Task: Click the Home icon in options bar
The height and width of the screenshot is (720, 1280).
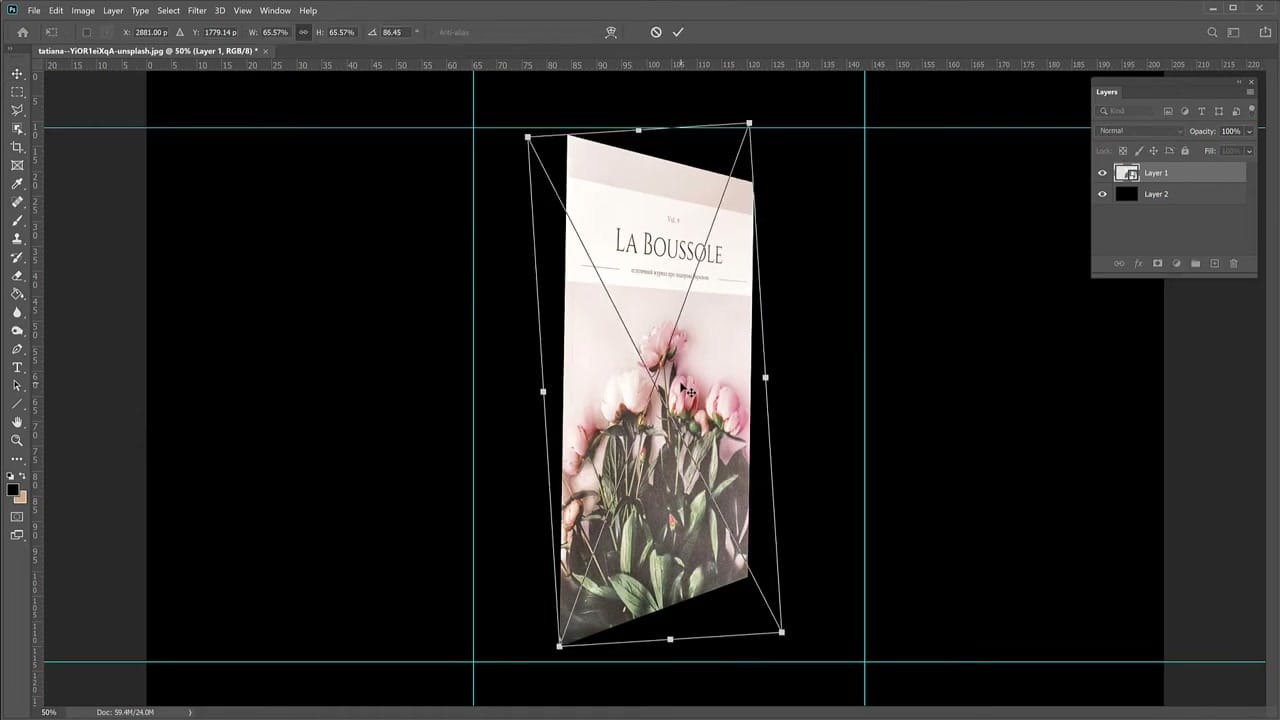Action: (x=22, y=32)
